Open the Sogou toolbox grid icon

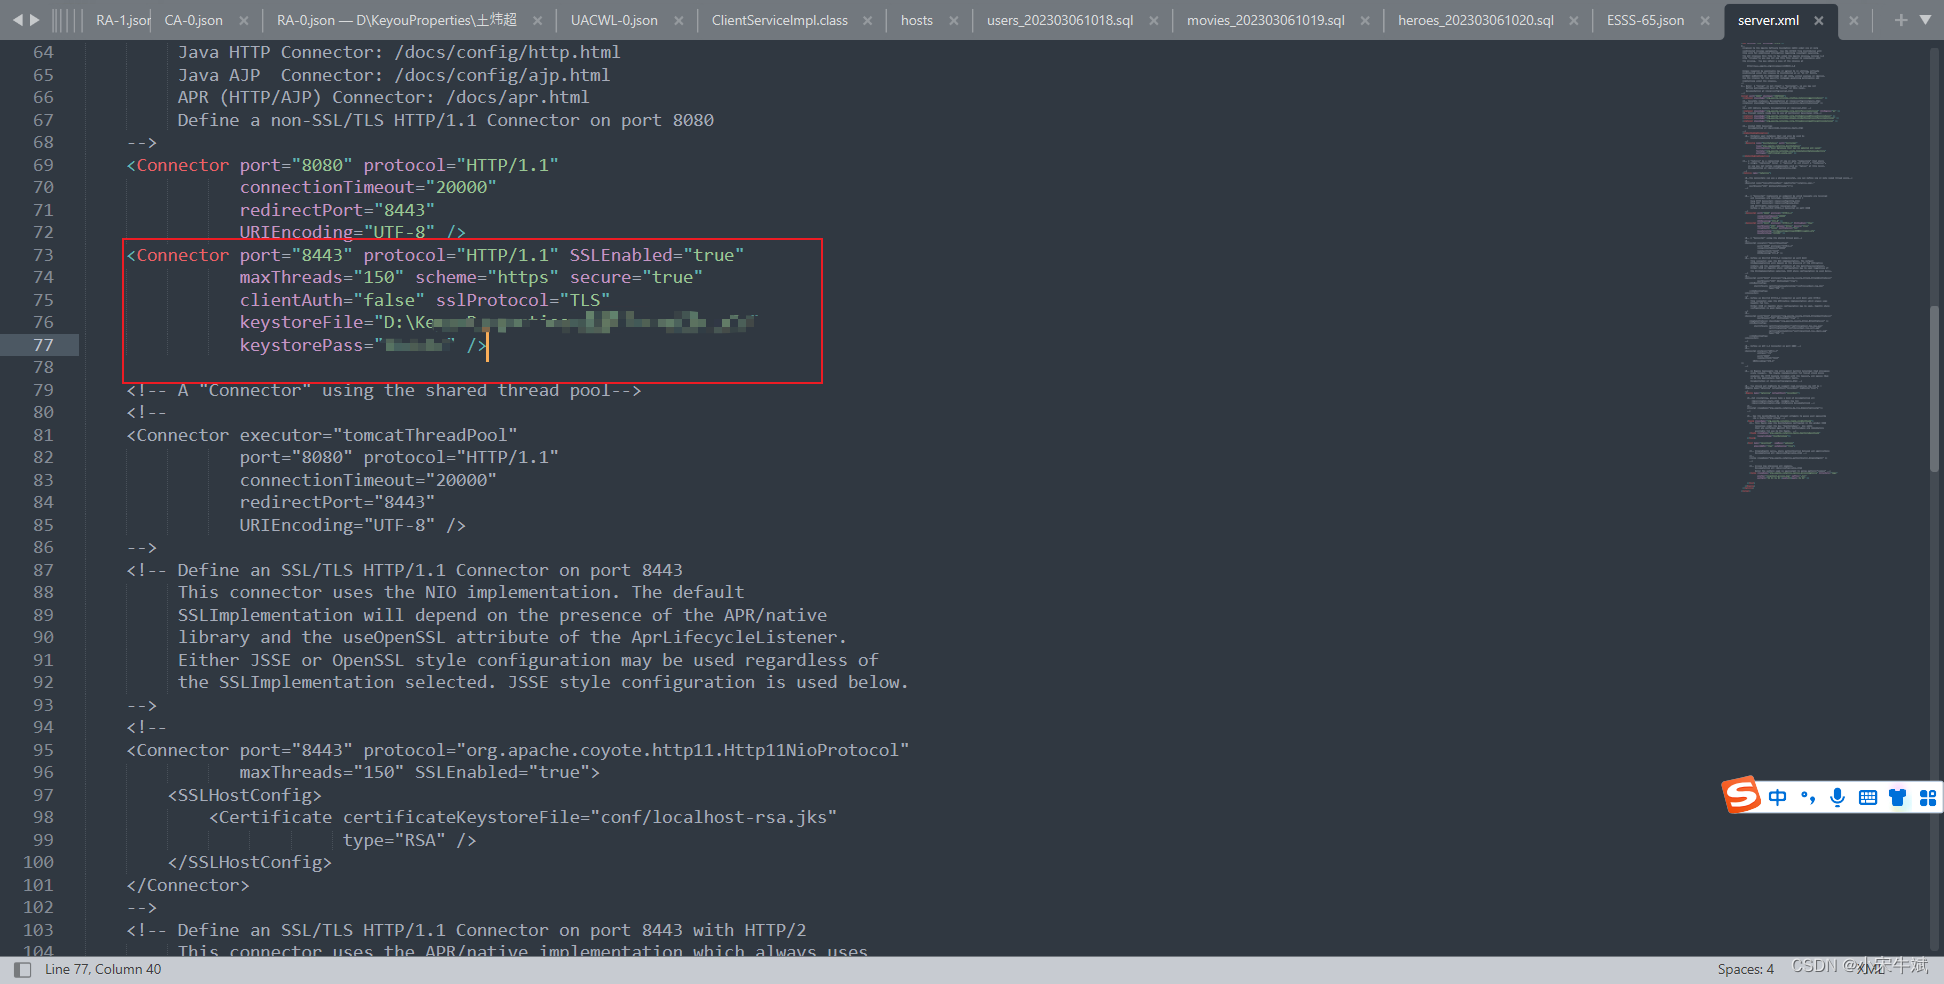tap(1927, 797)
